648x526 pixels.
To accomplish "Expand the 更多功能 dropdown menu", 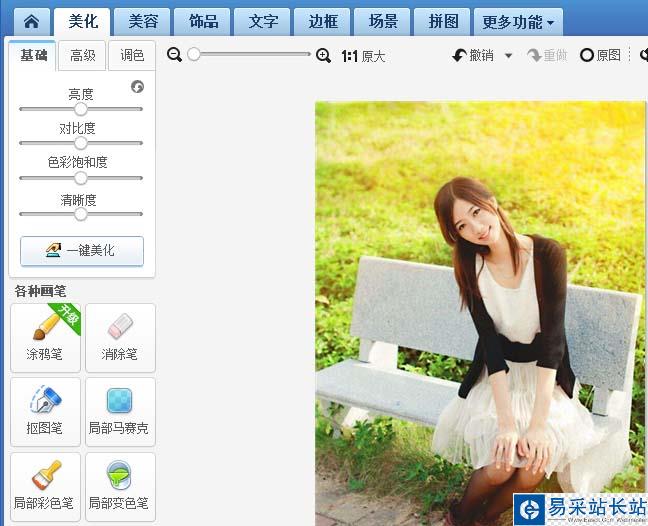I will (518, 22).
